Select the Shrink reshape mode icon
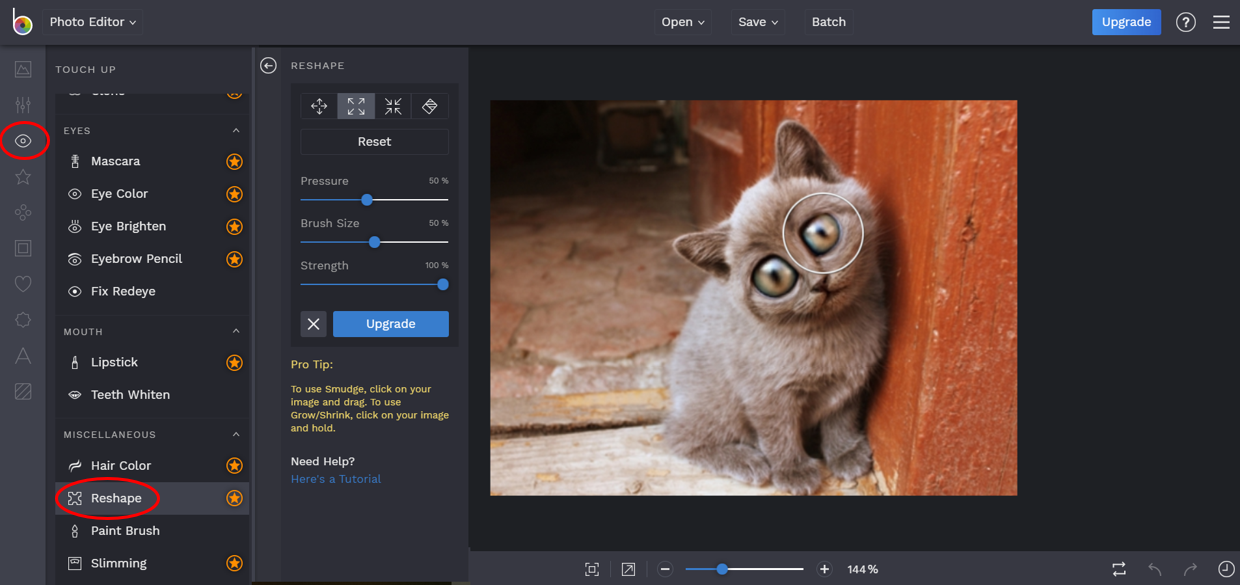The image size is (1240, 585). point(393,106)
